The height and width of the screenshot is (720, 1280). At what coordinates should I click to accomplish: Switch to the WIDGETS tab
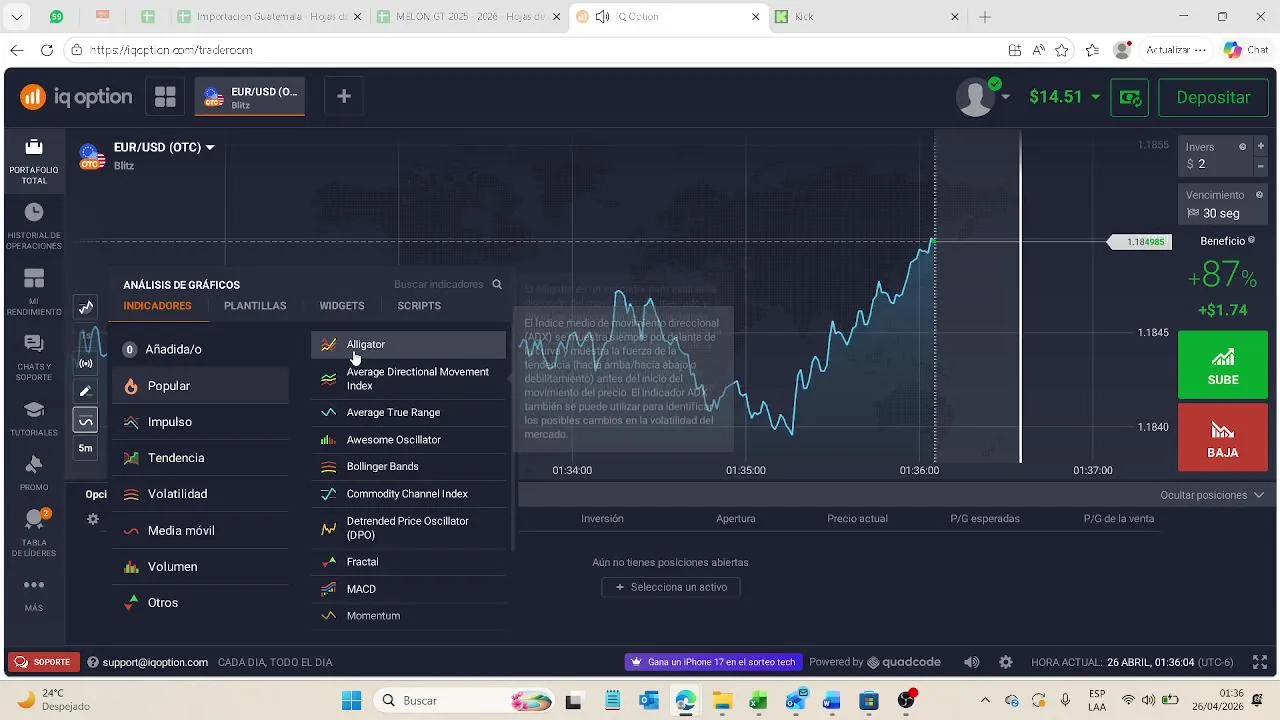pos(342,306)
